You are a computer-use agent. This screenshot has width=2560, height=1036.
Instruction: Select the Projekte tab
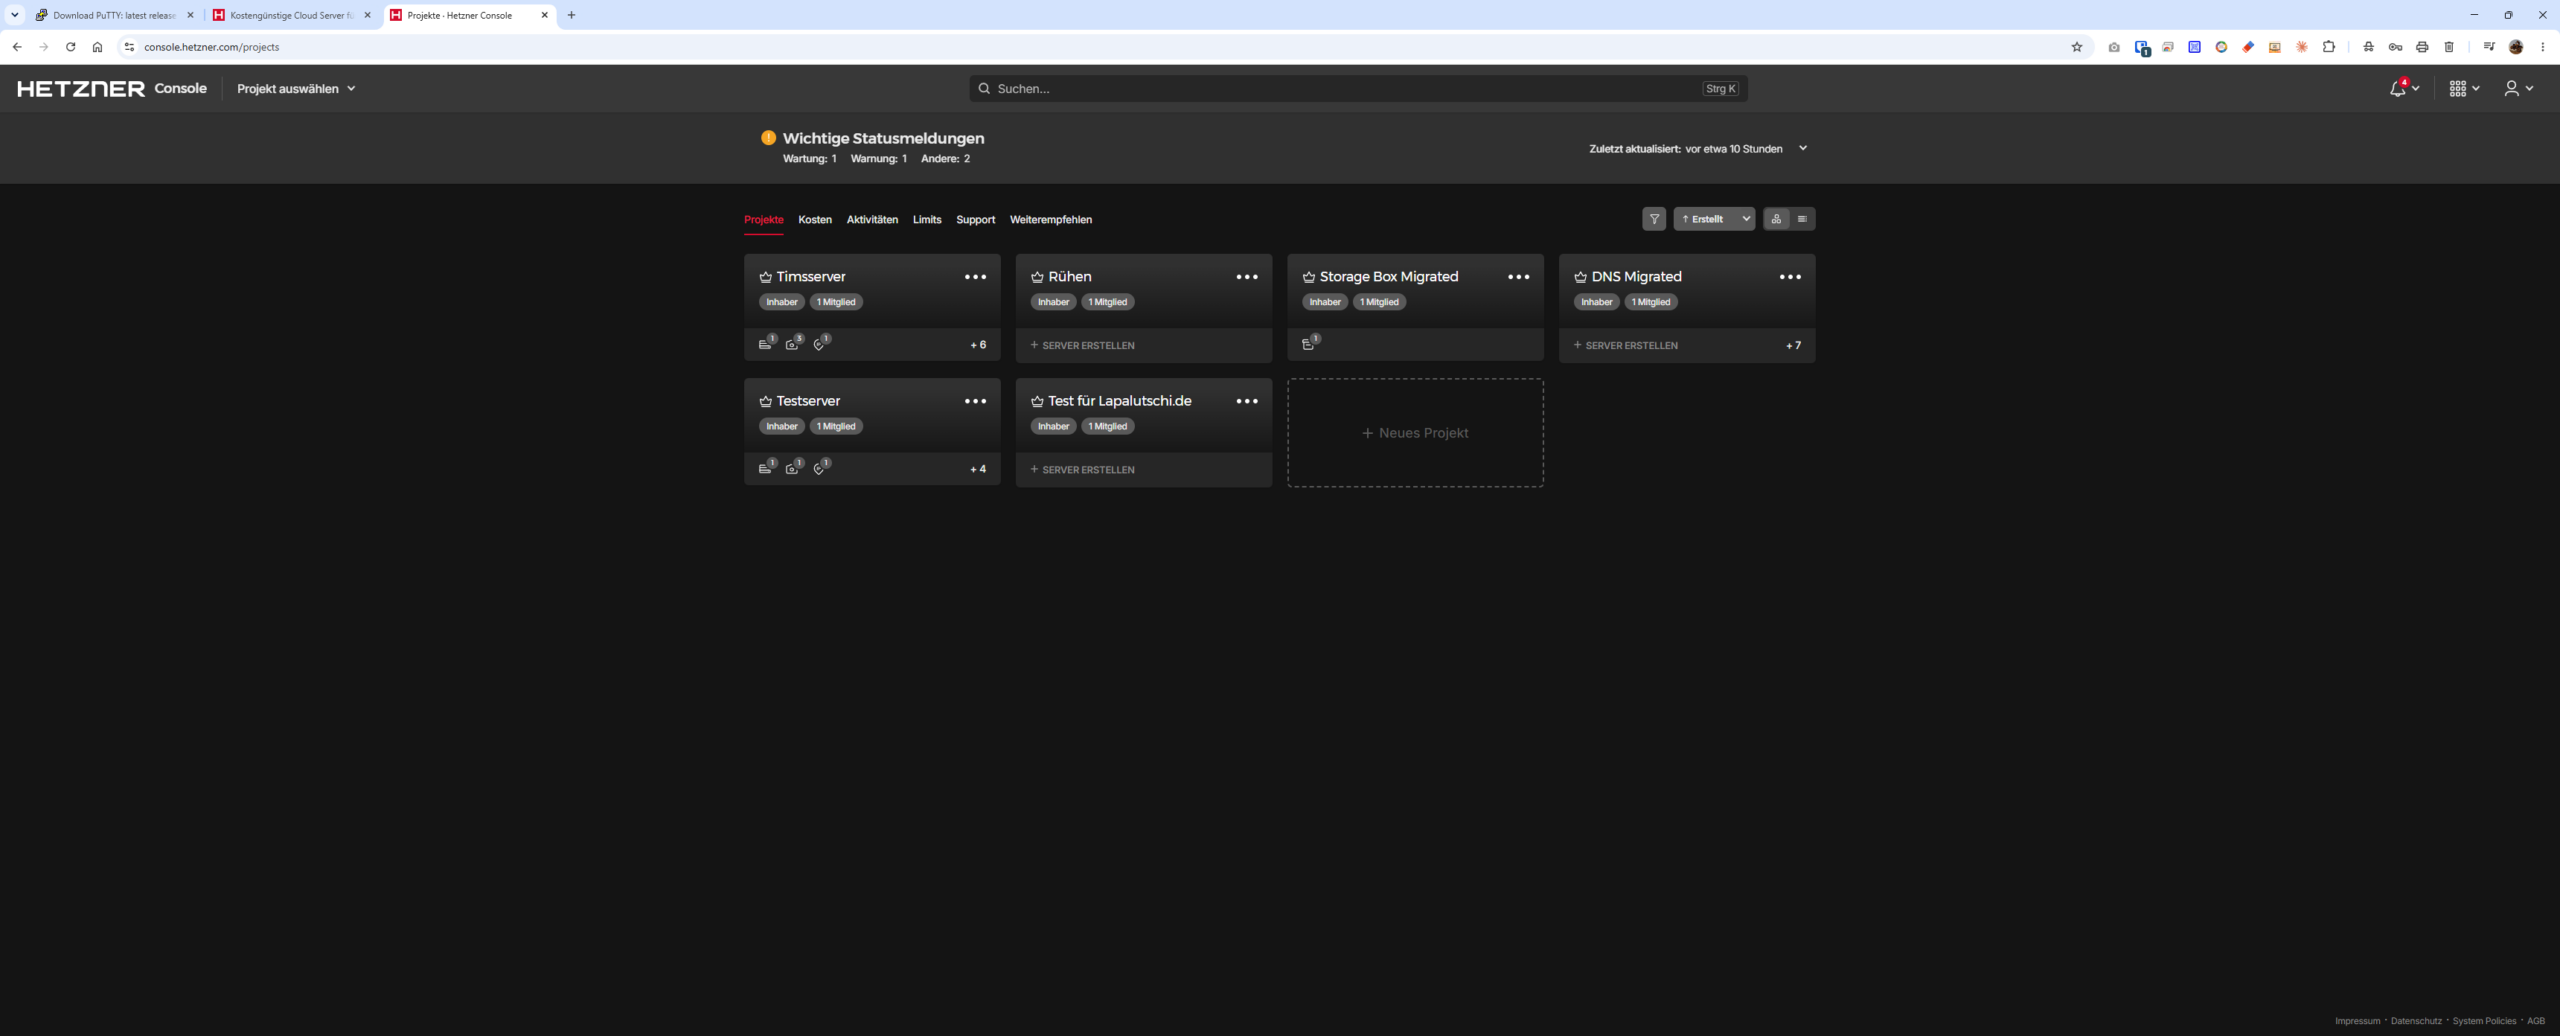tap(764, 220)
